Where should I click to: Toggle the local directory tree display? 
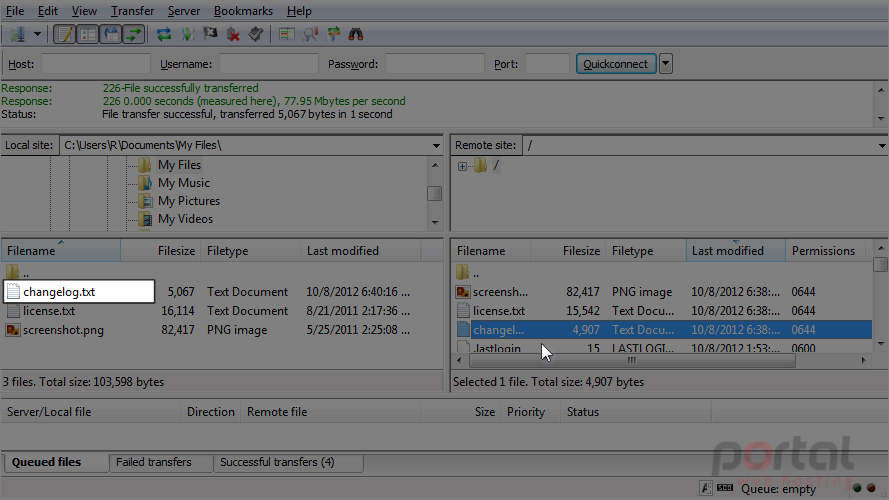tap(88, 34)
